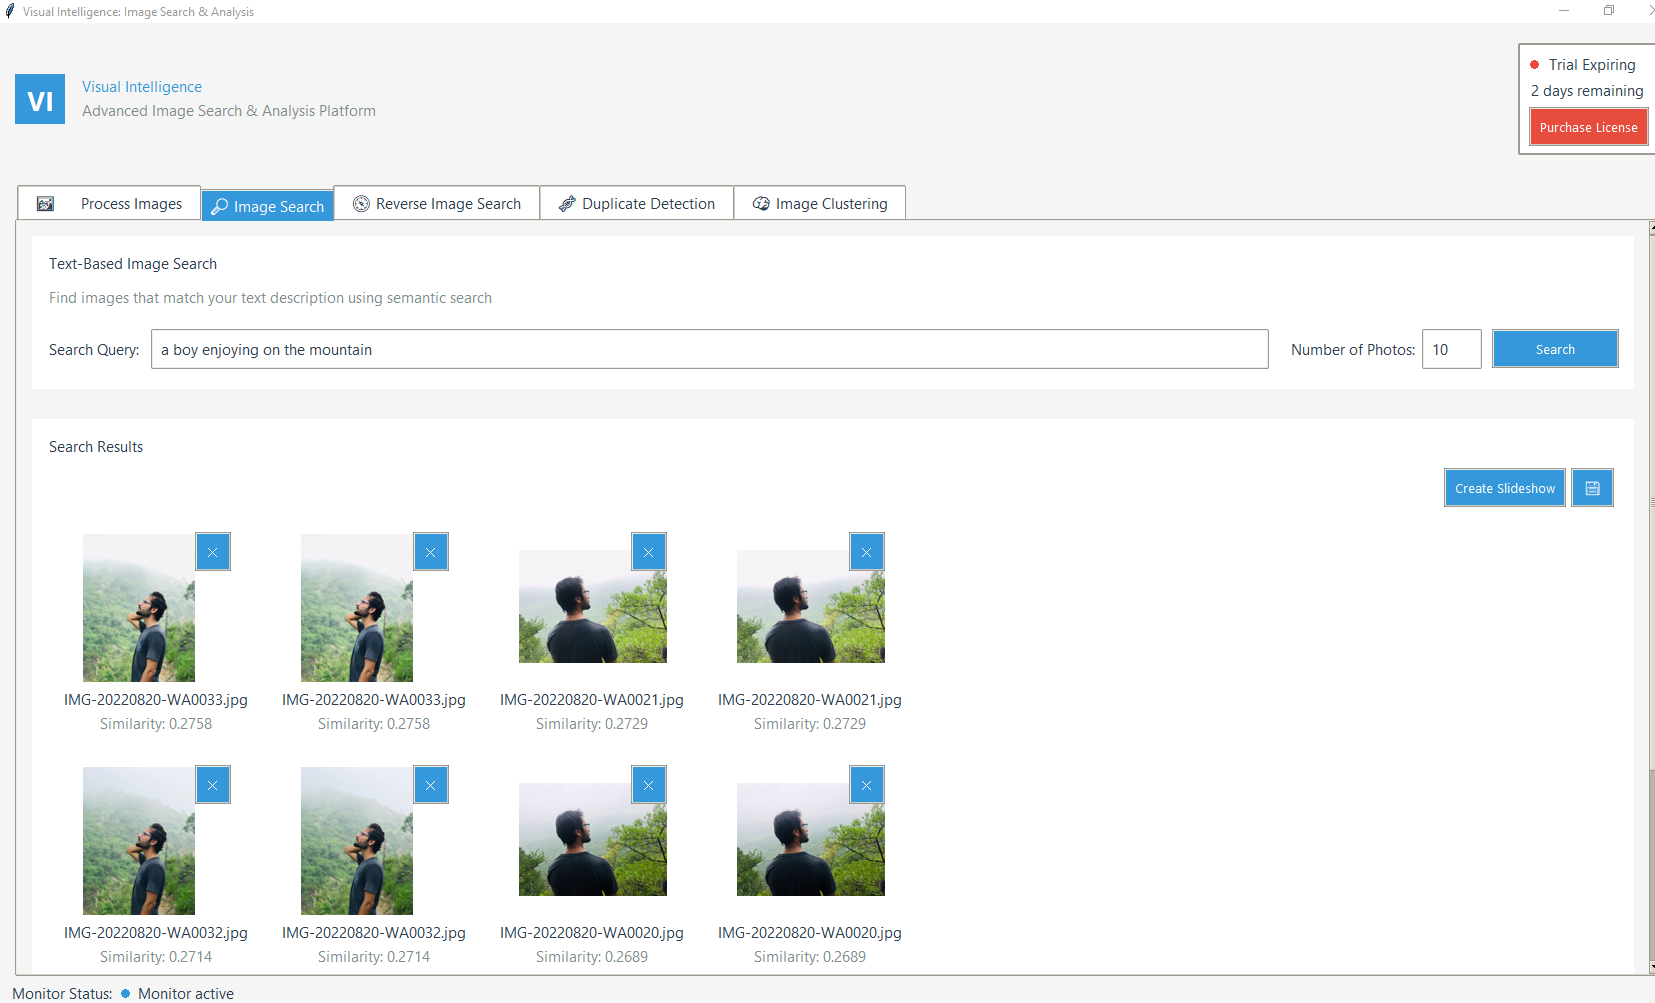Viewport: 1655px width, 1003px height.
Task: Open the Process Images tab
Action: 109,203
